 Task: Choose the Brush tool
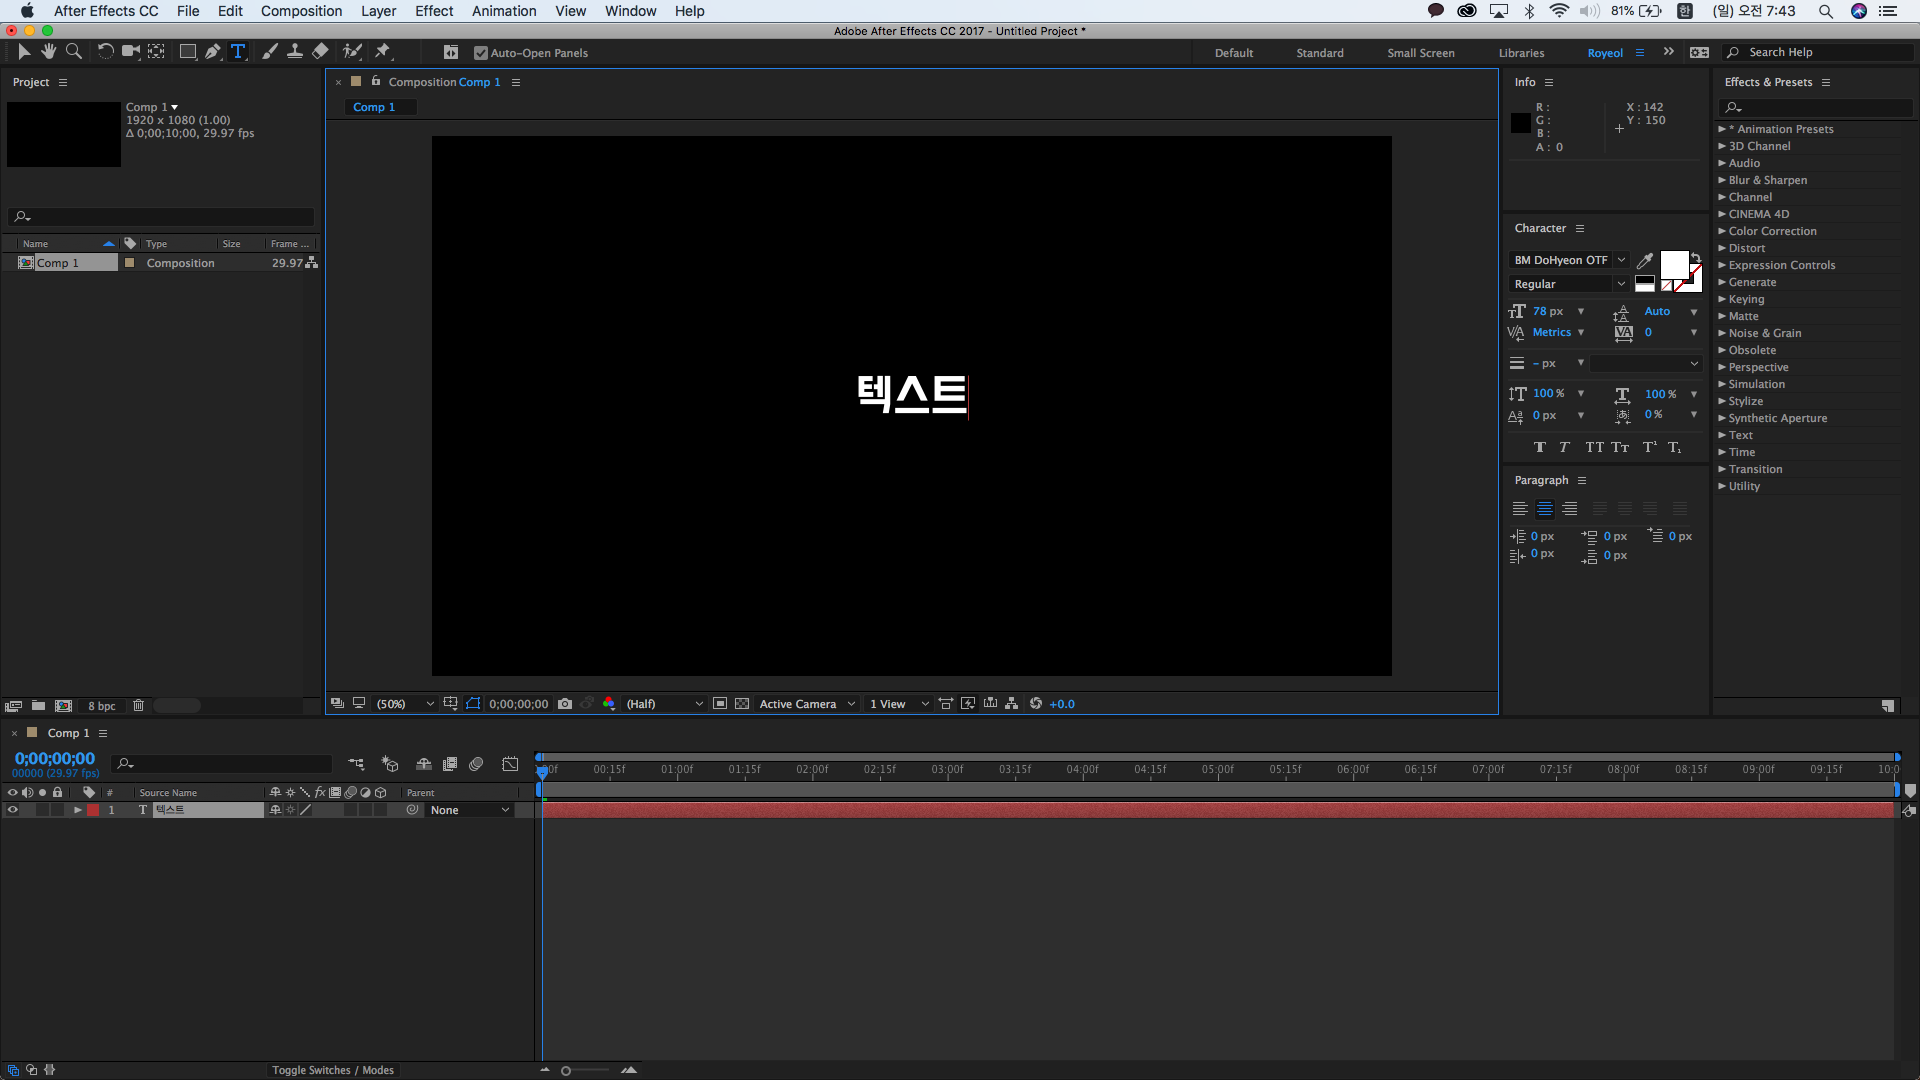pos(269,52)
